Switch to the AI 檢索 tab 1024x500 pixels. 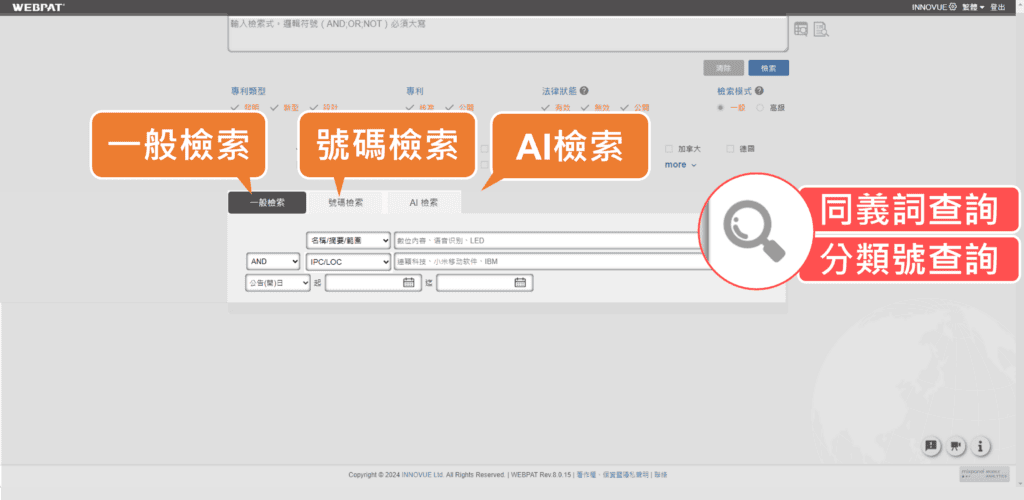click(423, 202)
